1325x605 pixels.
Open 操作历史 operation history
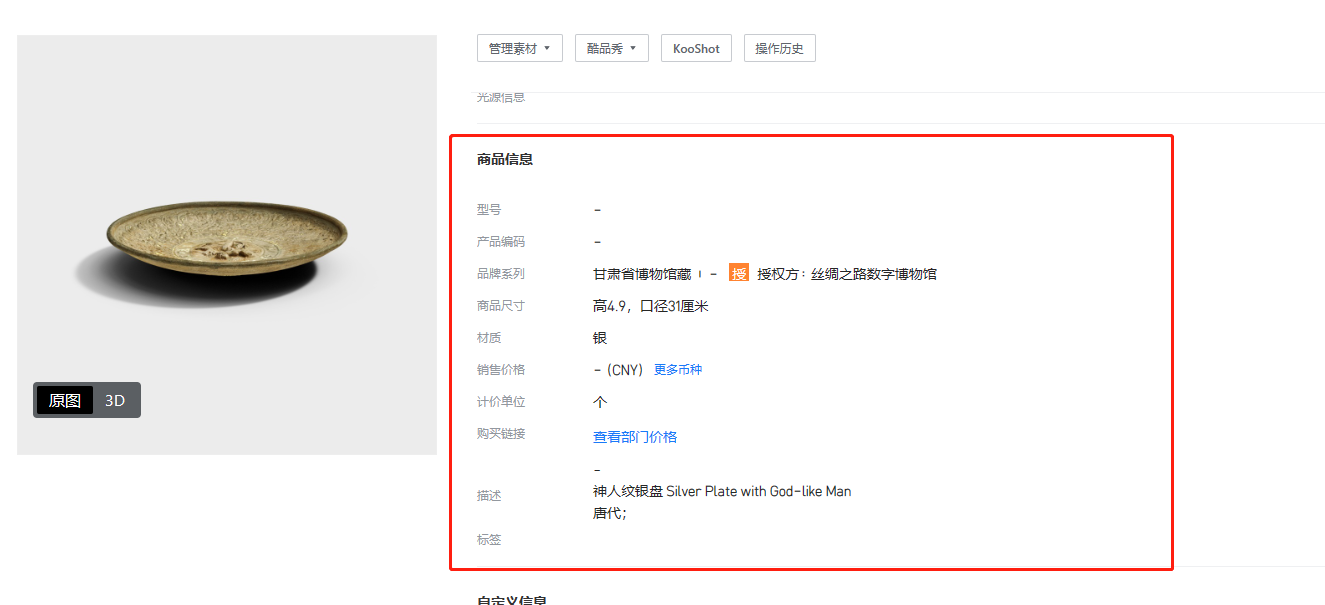779,48
